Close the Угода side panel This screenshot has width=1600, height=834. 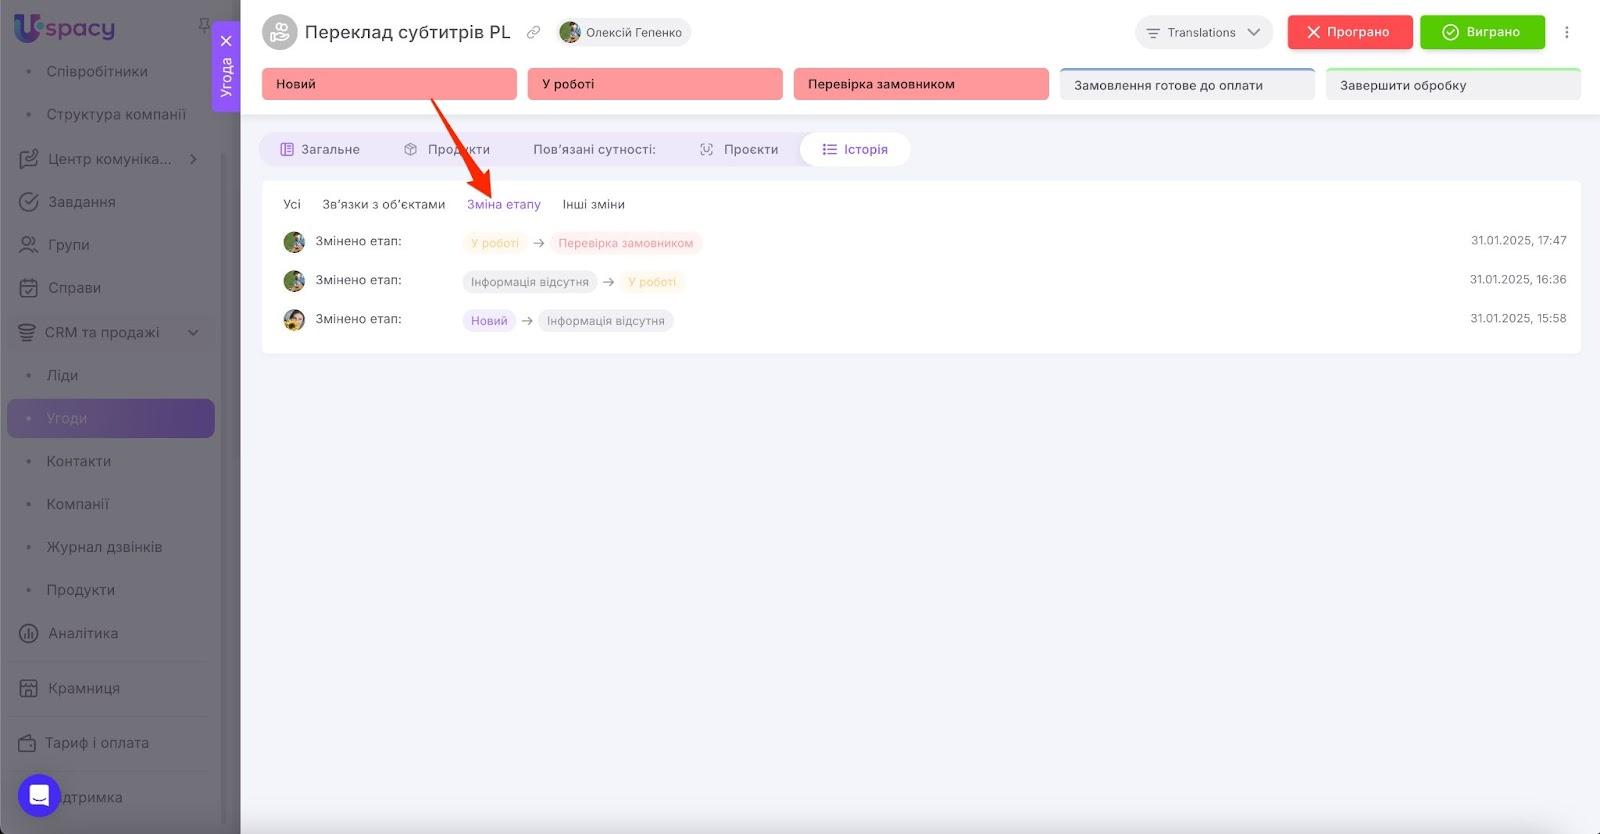point(226,41)
